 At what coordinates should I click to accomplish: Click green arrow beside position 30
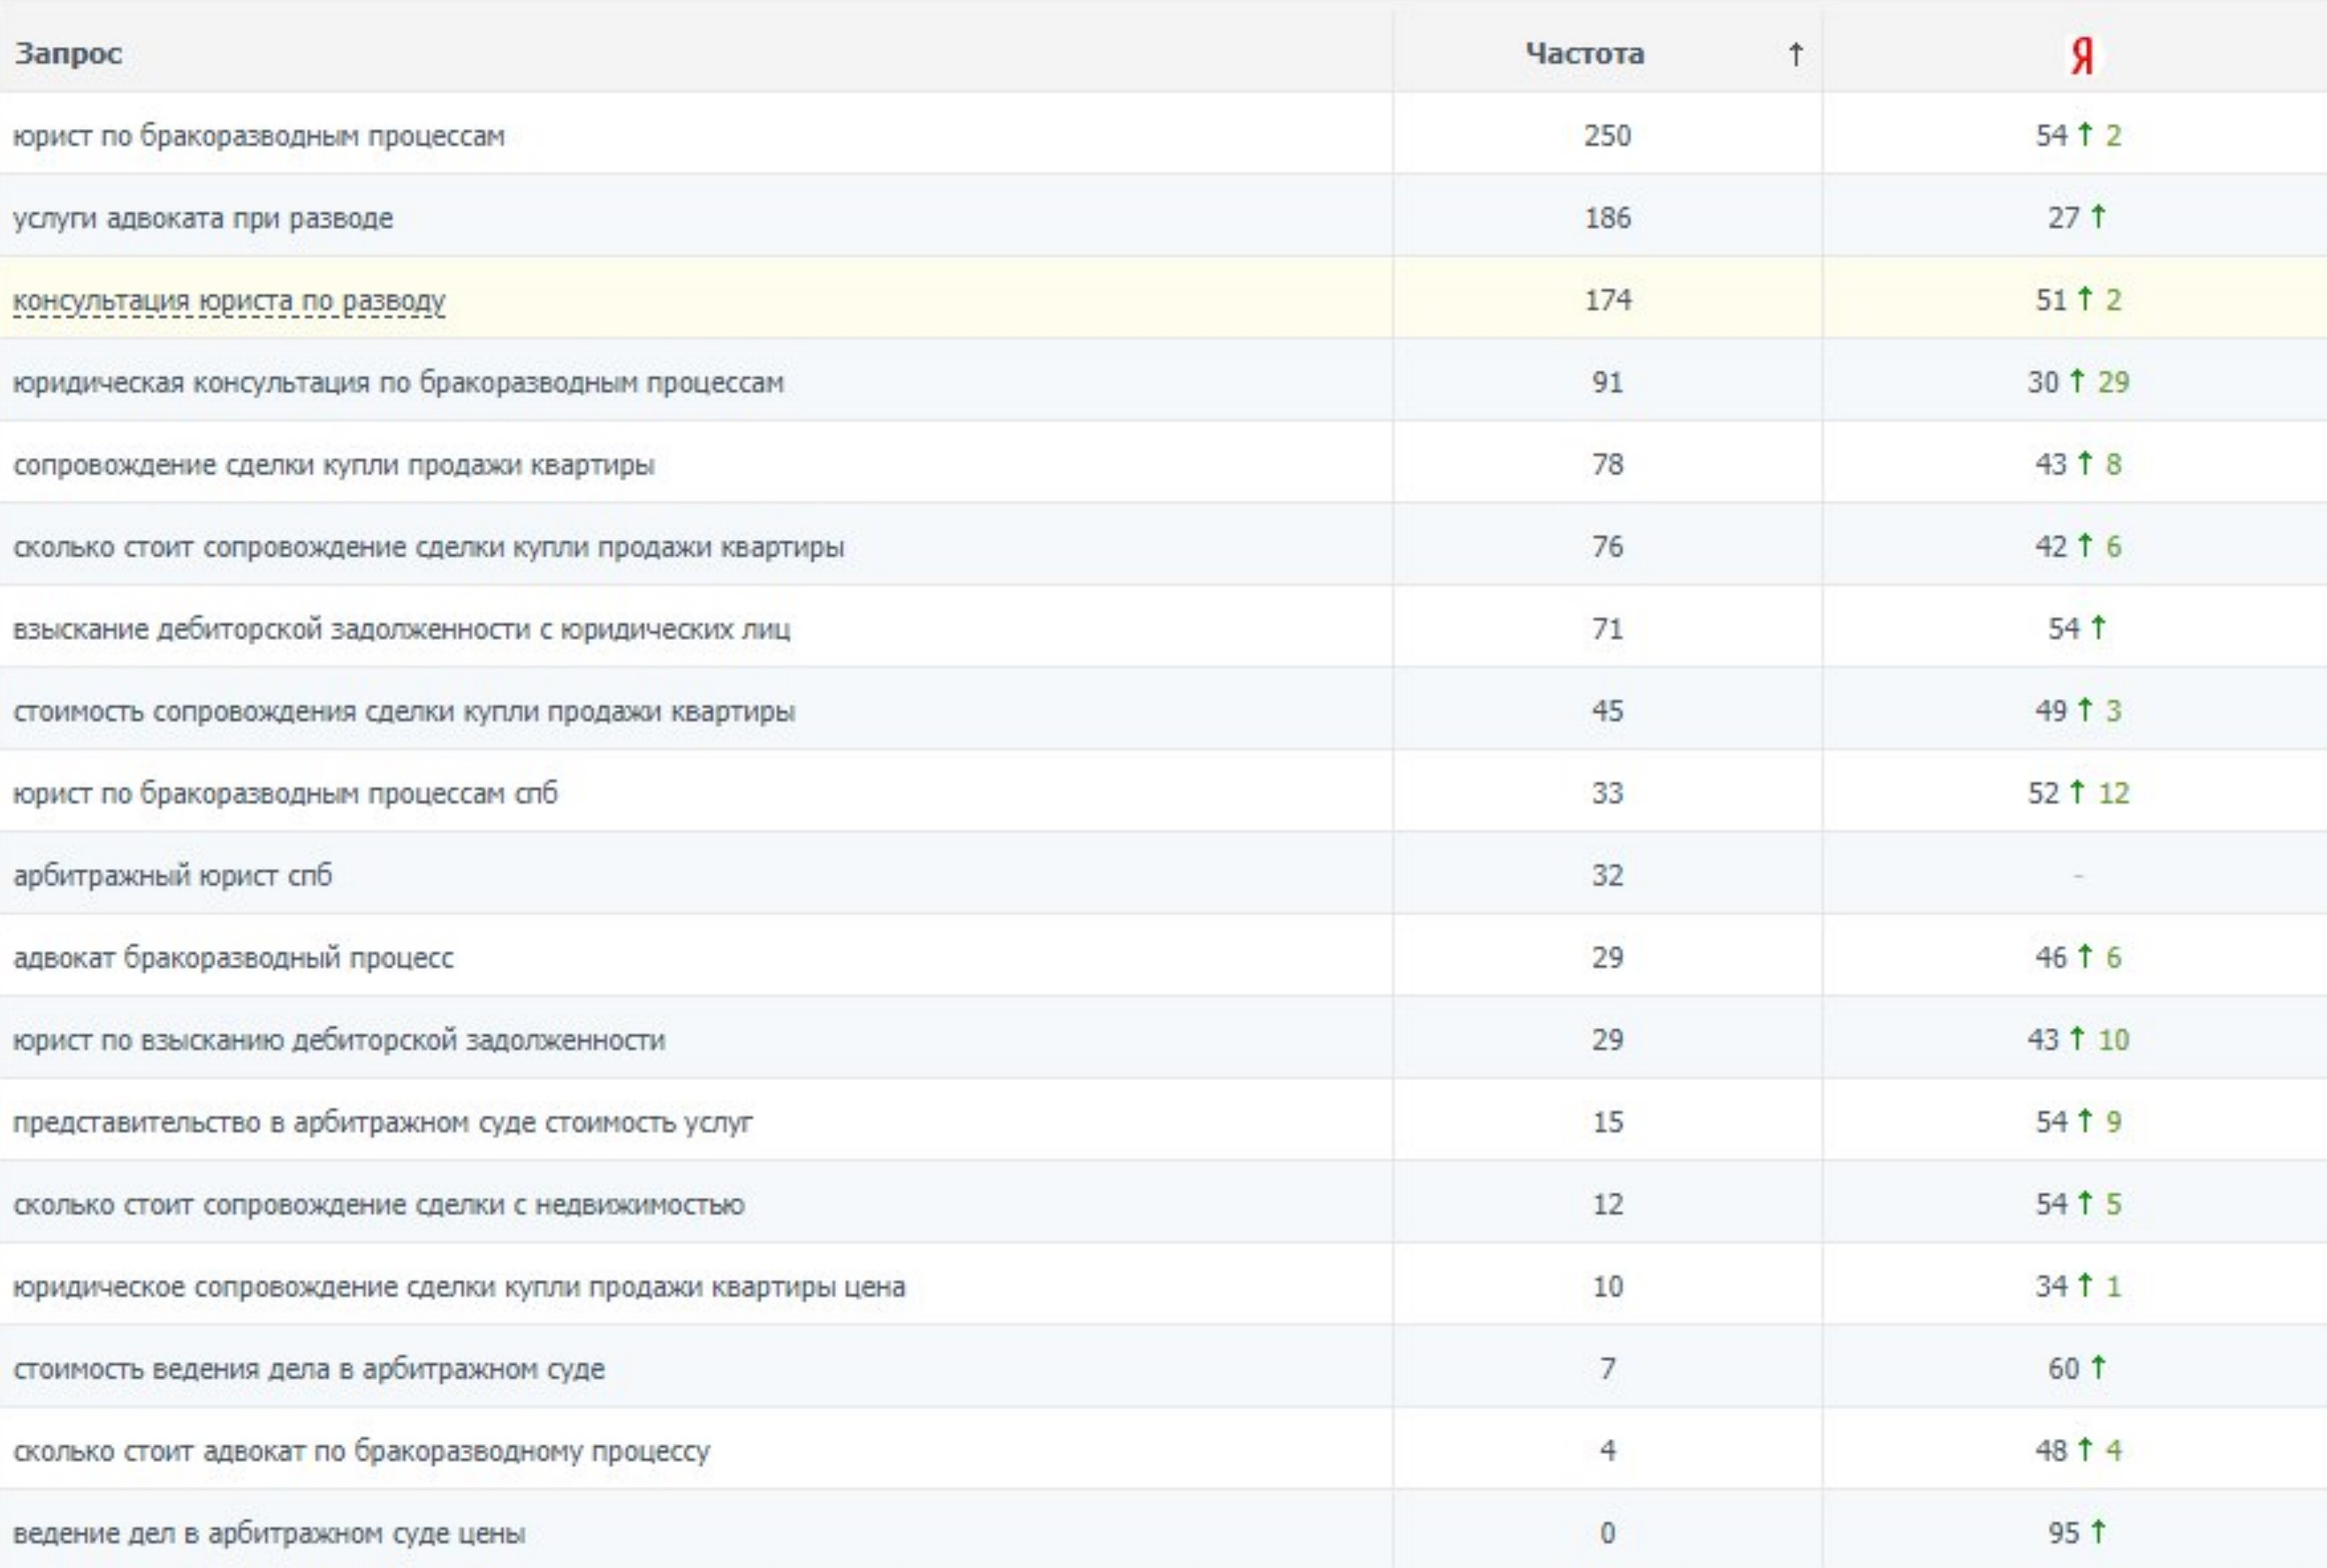click(2077, 381)
